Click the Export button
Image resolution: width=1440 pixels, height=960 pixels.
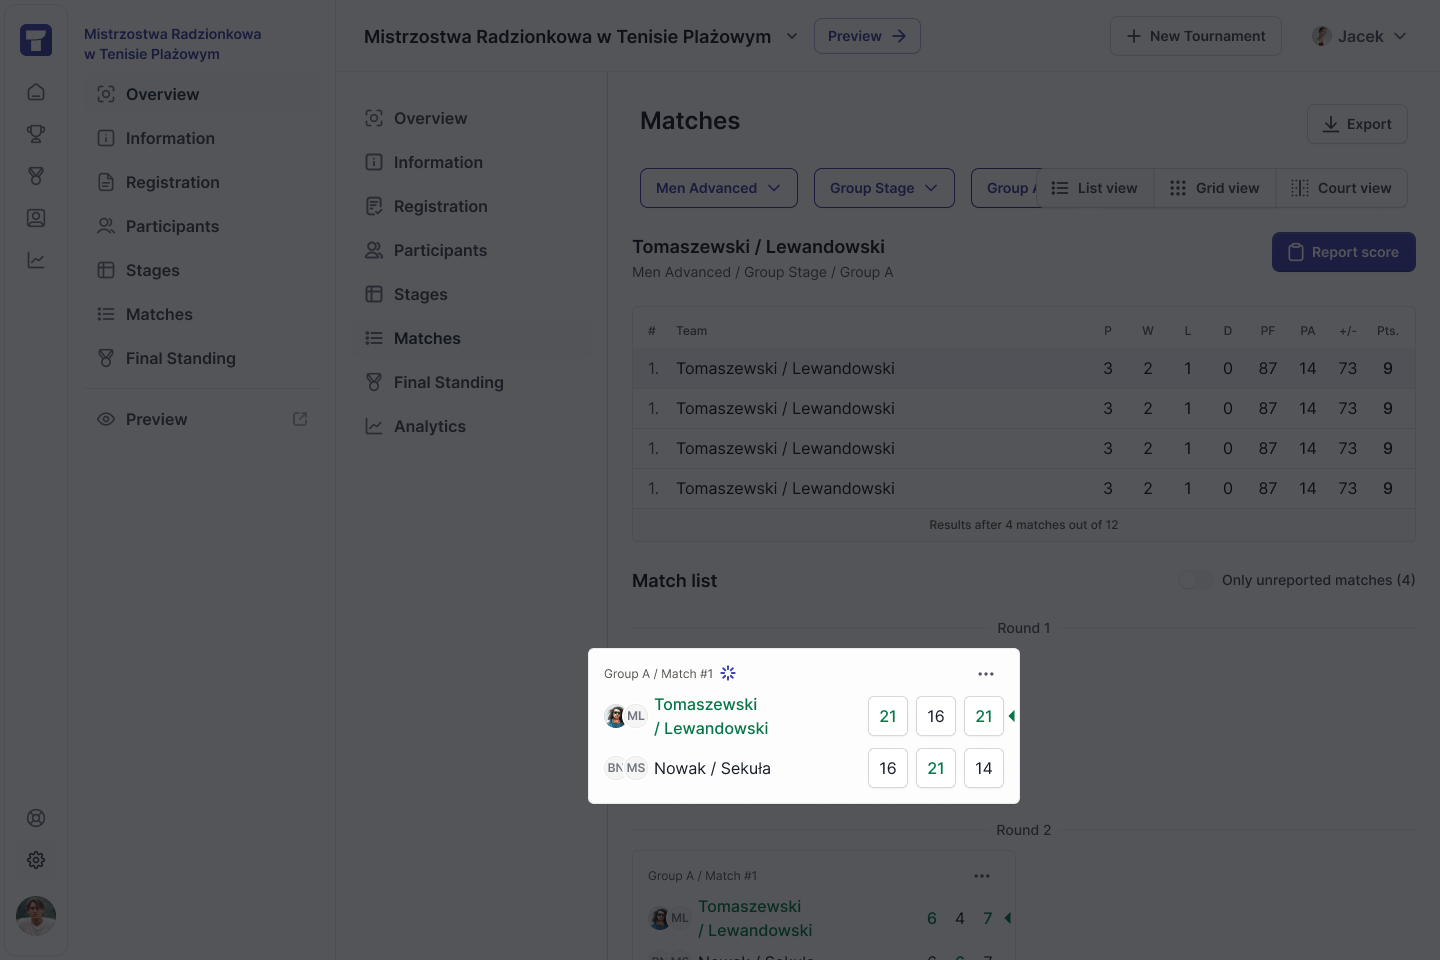coord(1357,124)
